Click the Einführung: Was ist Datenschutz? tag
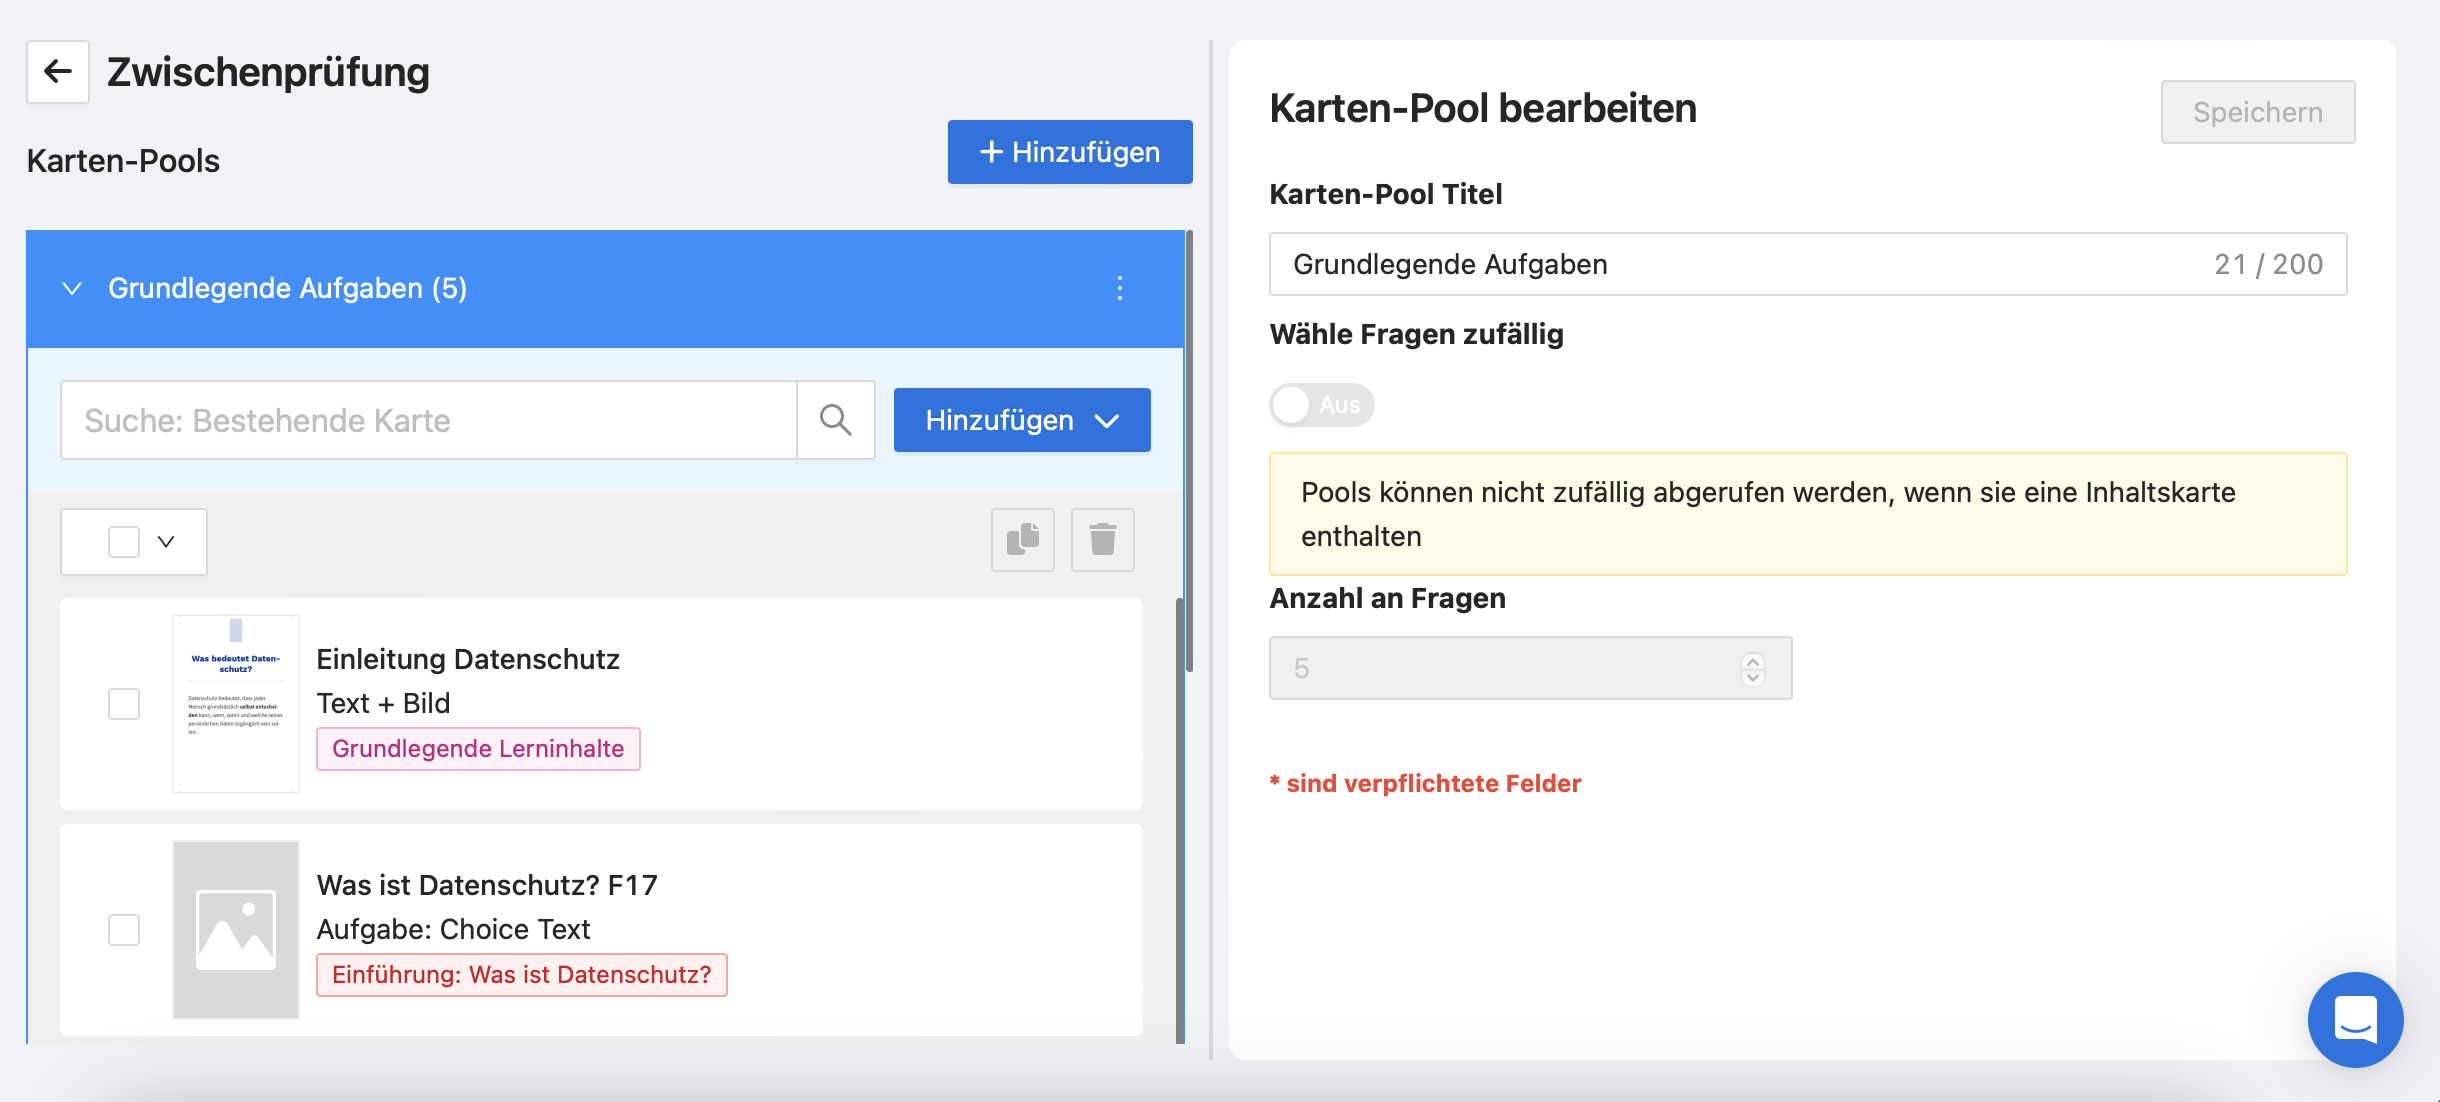Screen dimensions: 2440x1102 522,975
